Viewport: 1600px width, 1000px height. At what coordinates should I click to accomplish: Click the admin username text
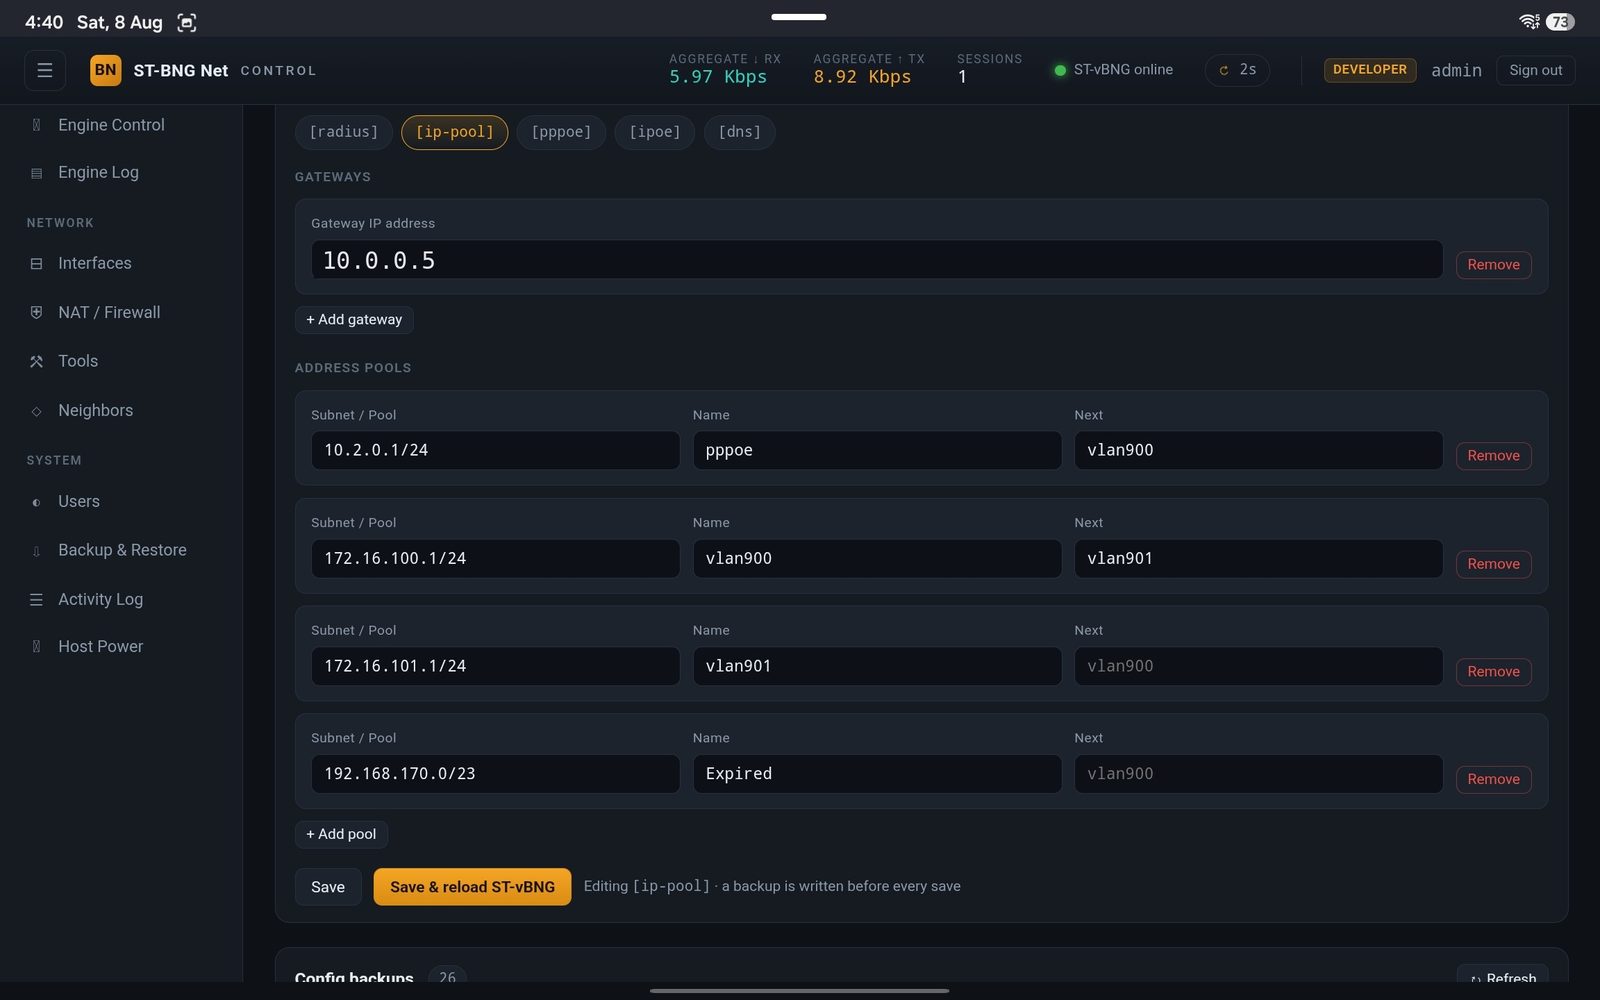(1456, 70)
